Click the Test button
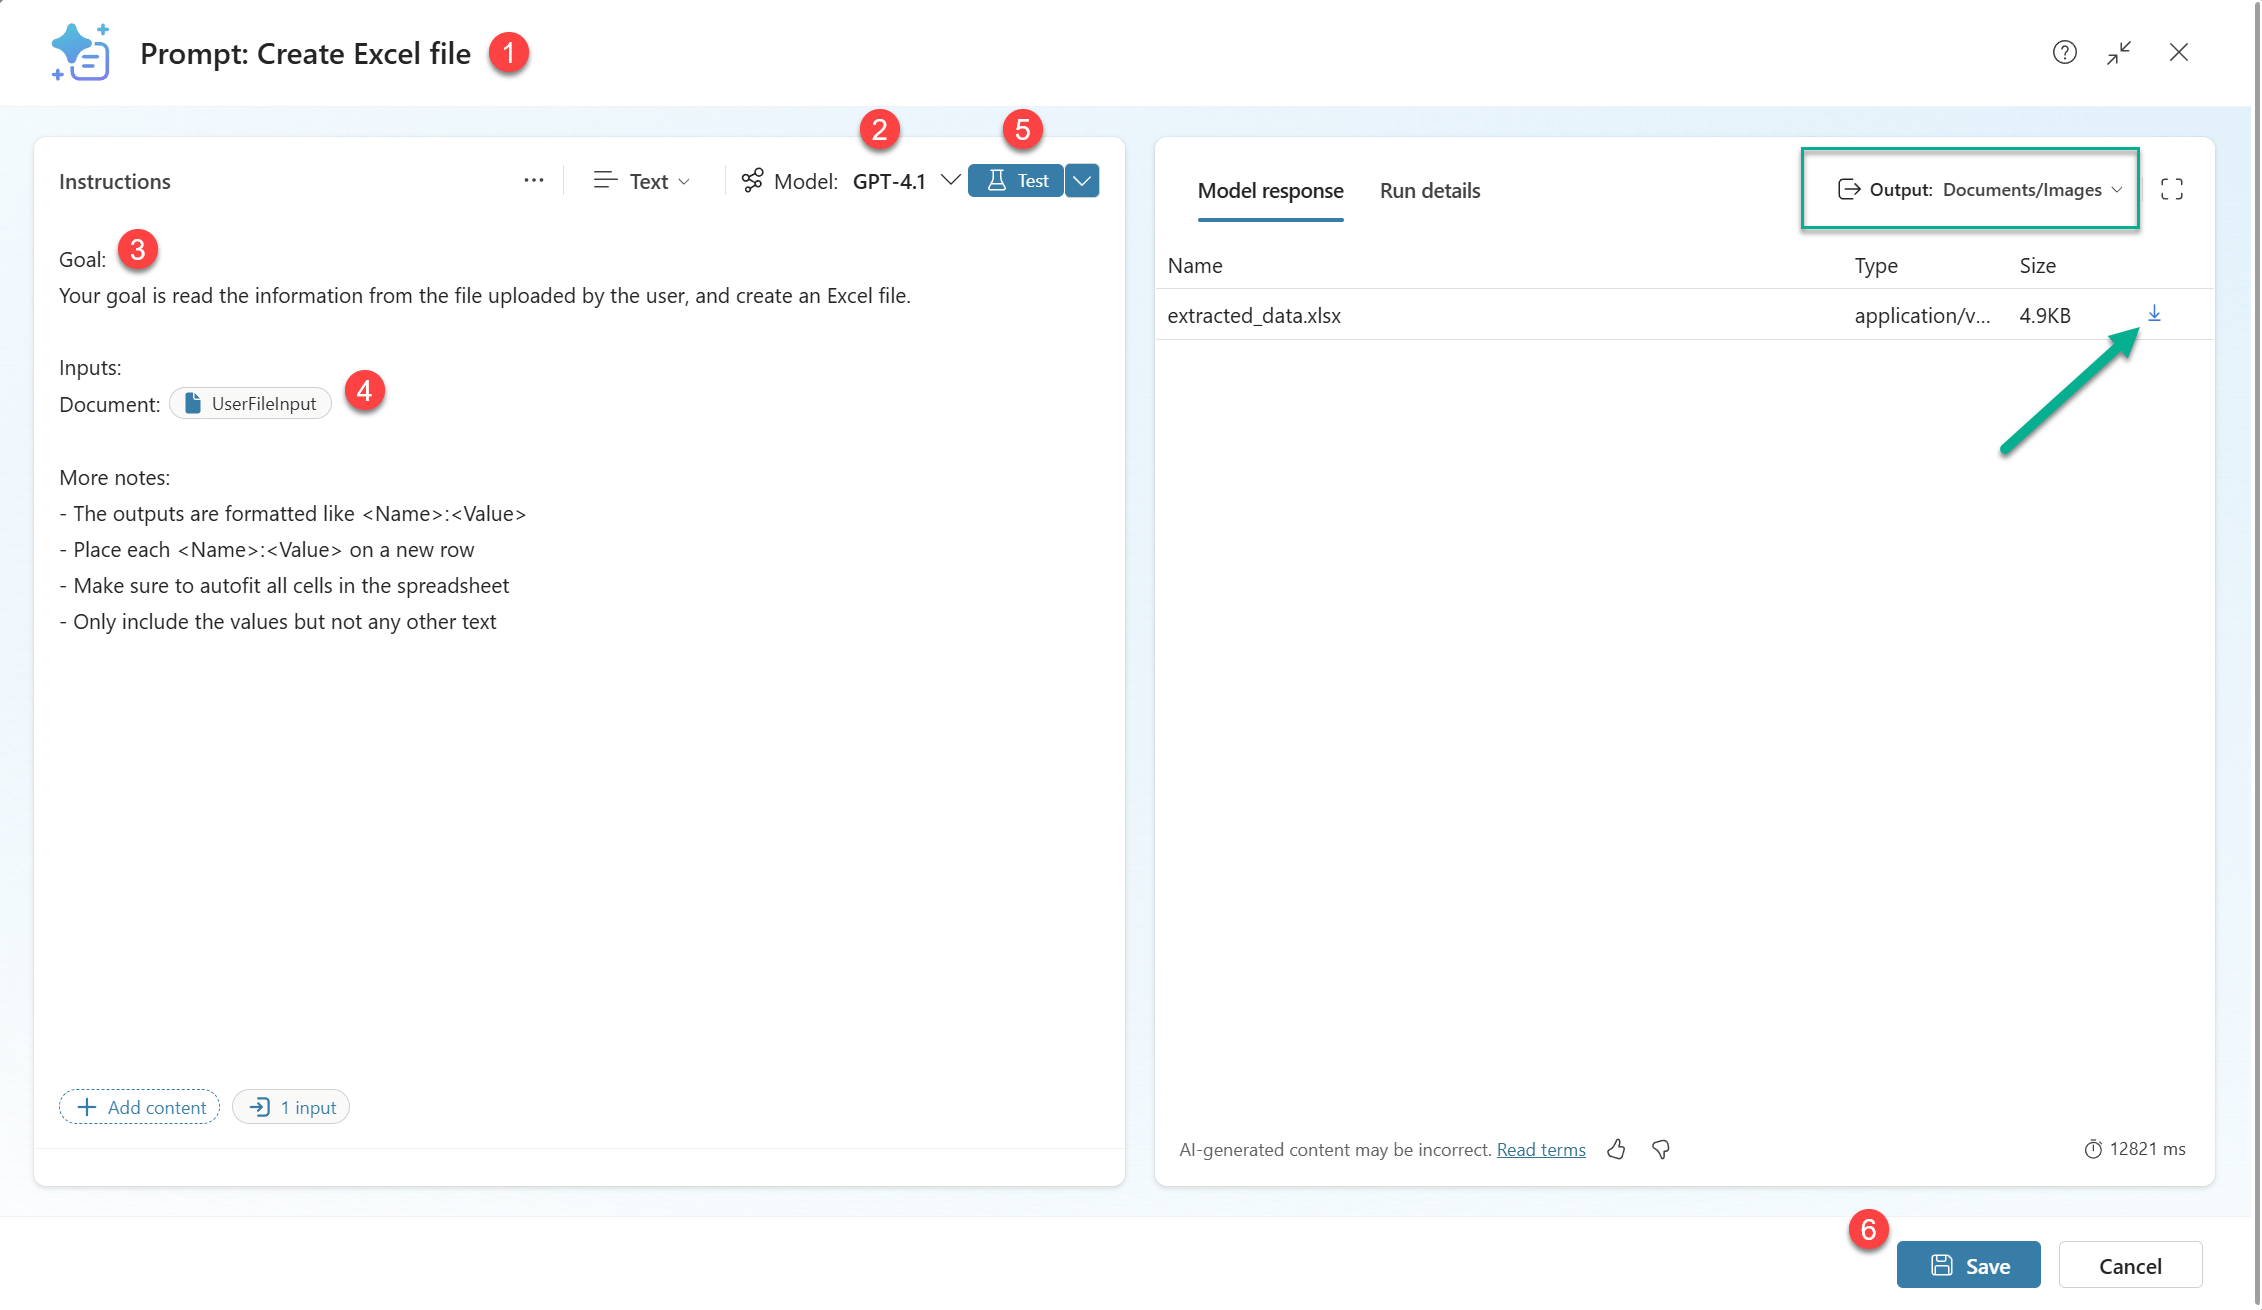This screenshot has height=1310, width=2262. (x=1016, y=181)
